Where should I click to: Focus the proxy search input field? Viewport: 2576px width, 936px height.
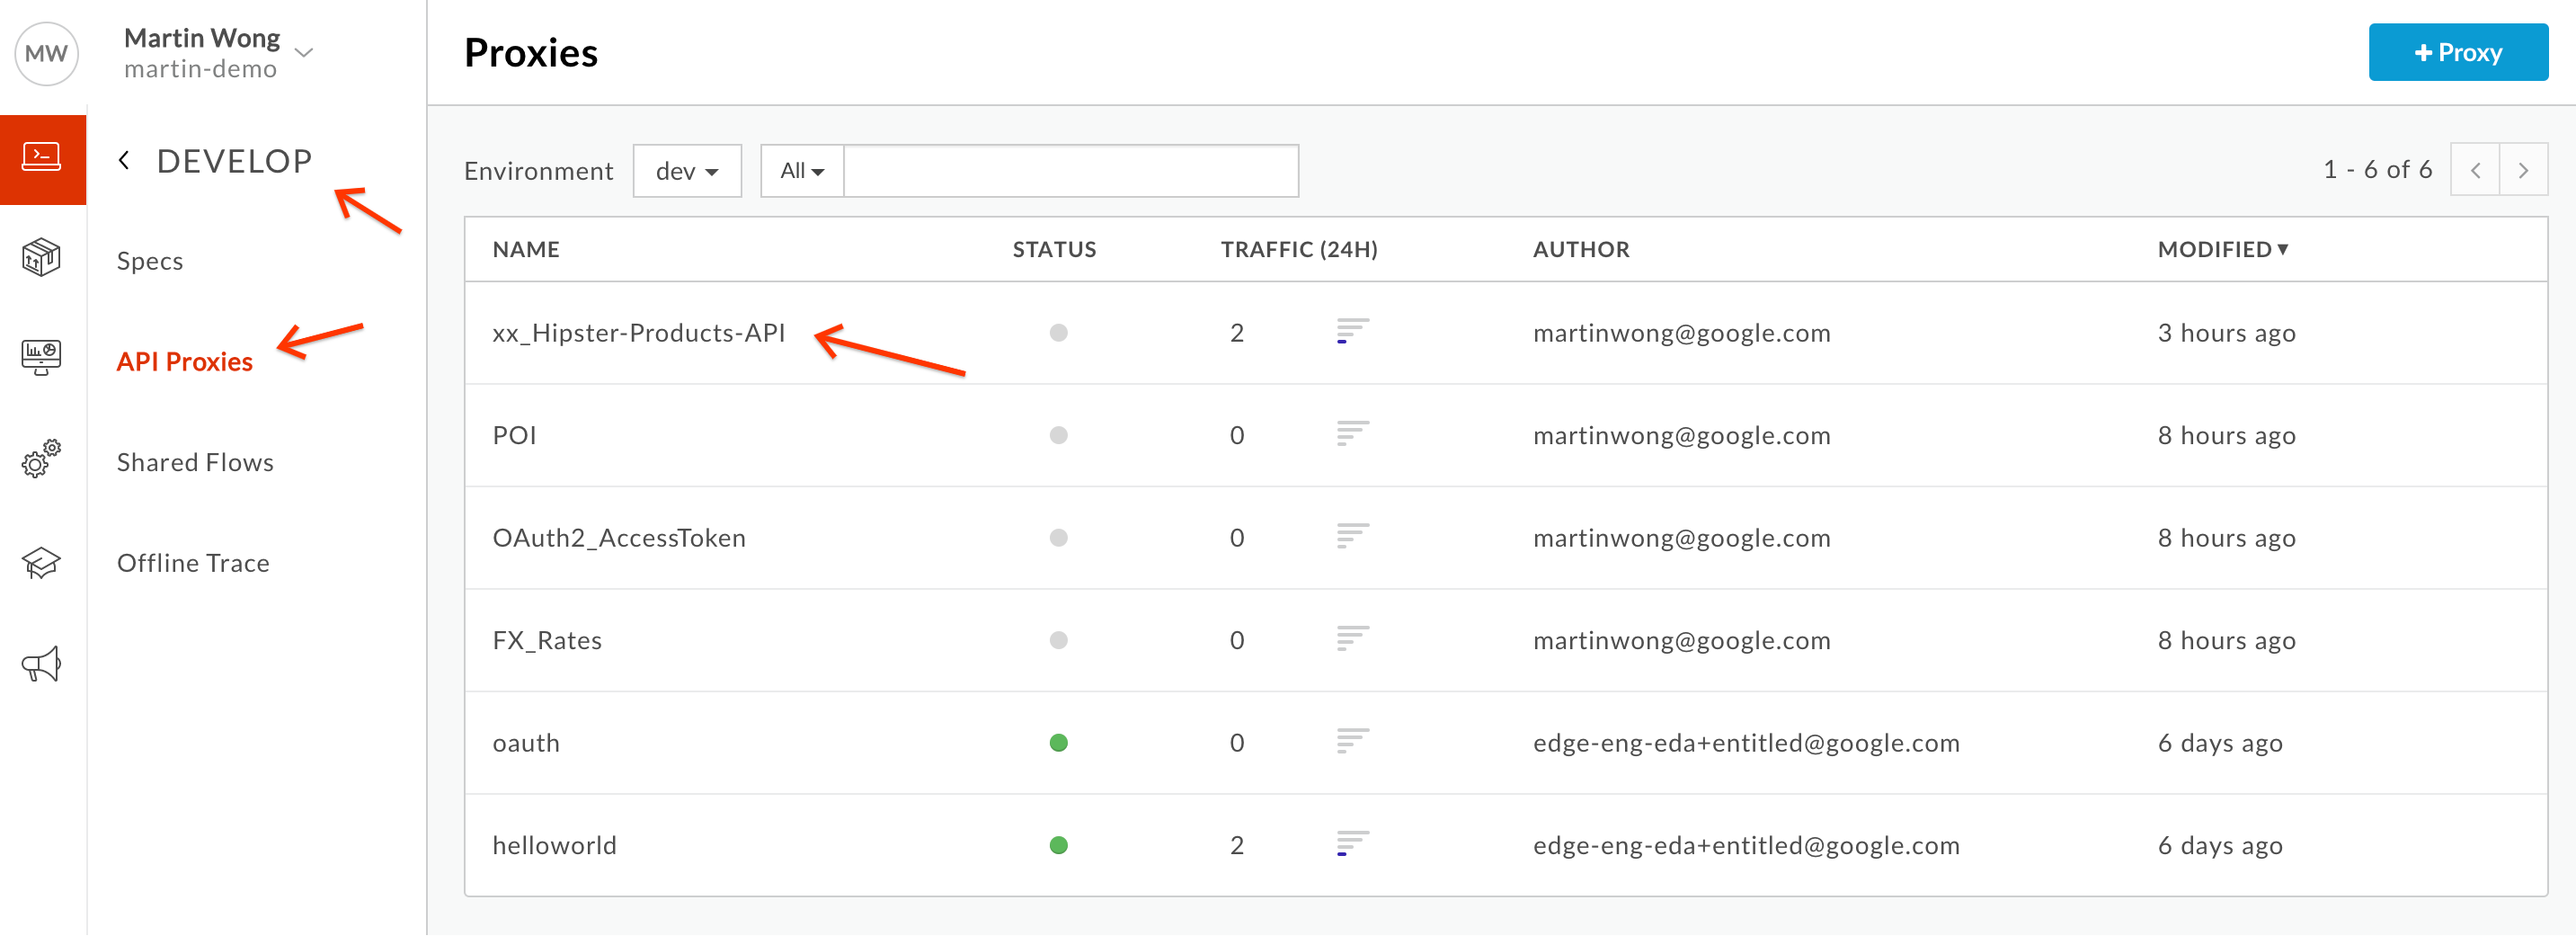1071,171
